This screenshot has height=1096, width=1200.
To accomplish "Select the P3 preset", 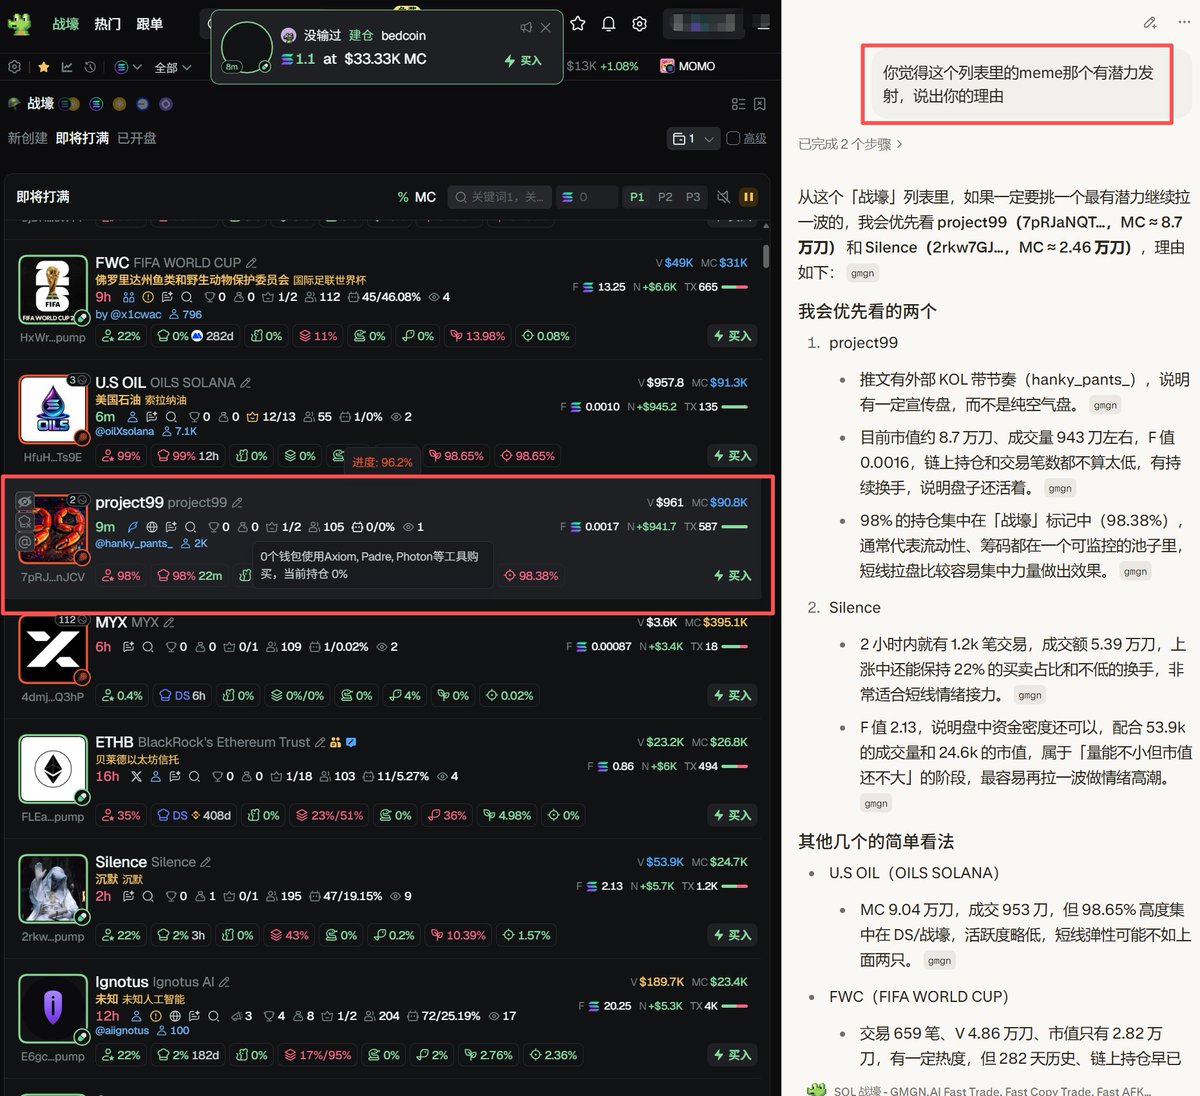I will [x=693, y=197].
